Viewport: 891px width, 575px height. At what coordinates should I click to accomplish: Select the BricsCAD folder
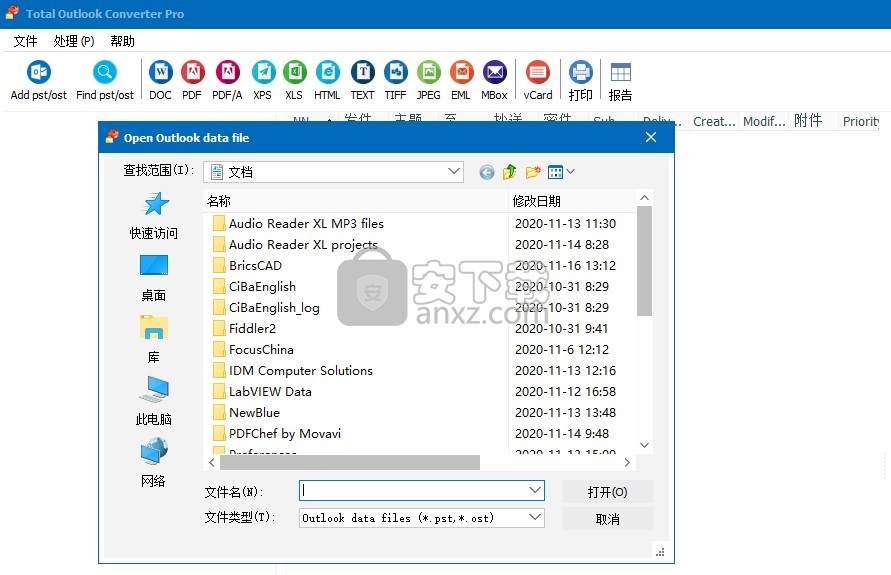pos(247,265)
